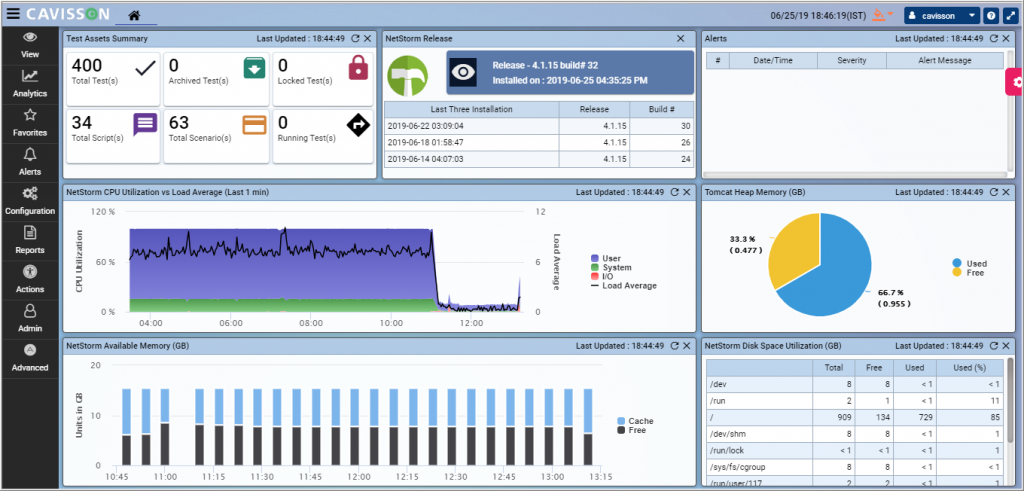This screenshot has height=491, width=1024.
Task: Toggle the System series in CPU legend
Action: (x=611, y=268)
